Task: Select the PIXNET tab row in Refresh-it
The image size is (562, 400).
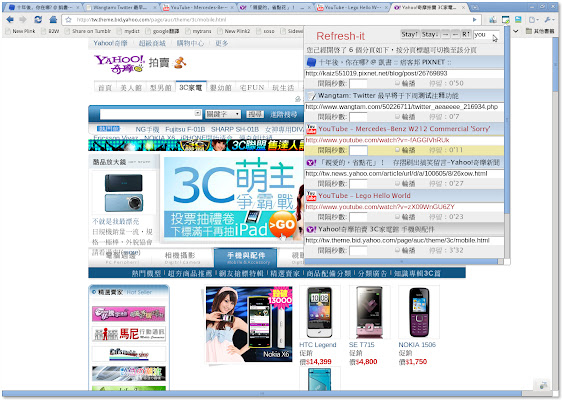Action: click(404, 62)
